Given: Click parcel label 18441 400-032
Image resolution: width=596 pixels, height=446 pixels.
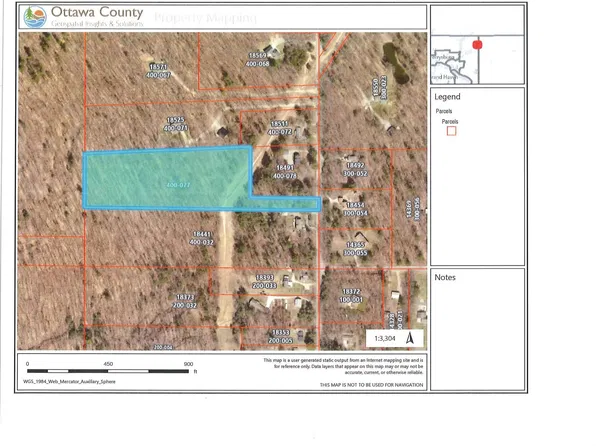Looking at the screenshot, I should (201, 238).
